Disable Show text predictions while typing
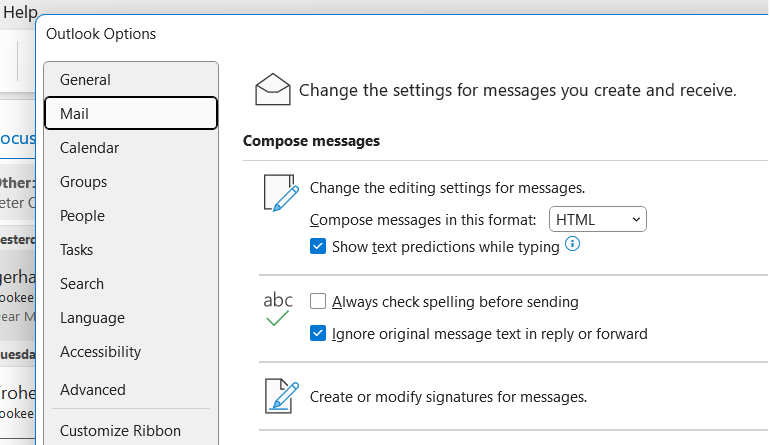Image resolution: width=770 pixels, height=445 pixels. pyautogui.click(x=318, y=246)
